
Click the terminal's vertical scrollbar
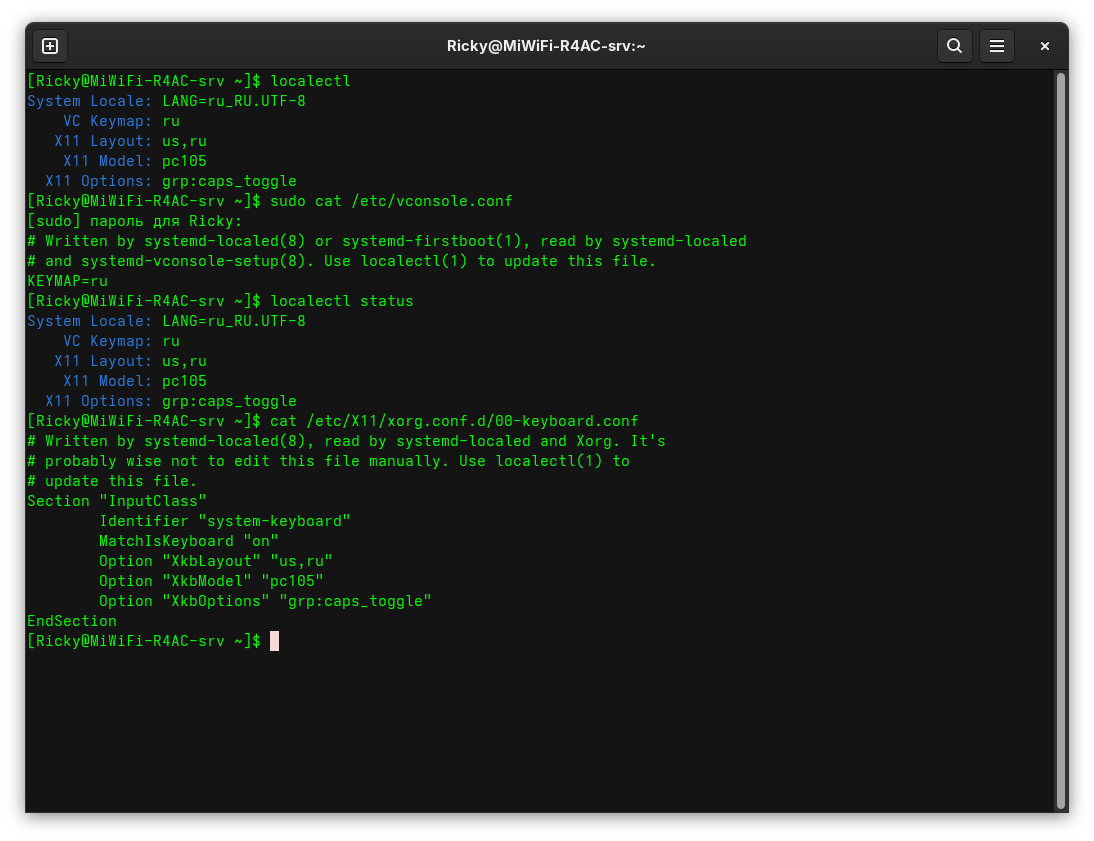pyautogui.click(x=1061, y=440)
